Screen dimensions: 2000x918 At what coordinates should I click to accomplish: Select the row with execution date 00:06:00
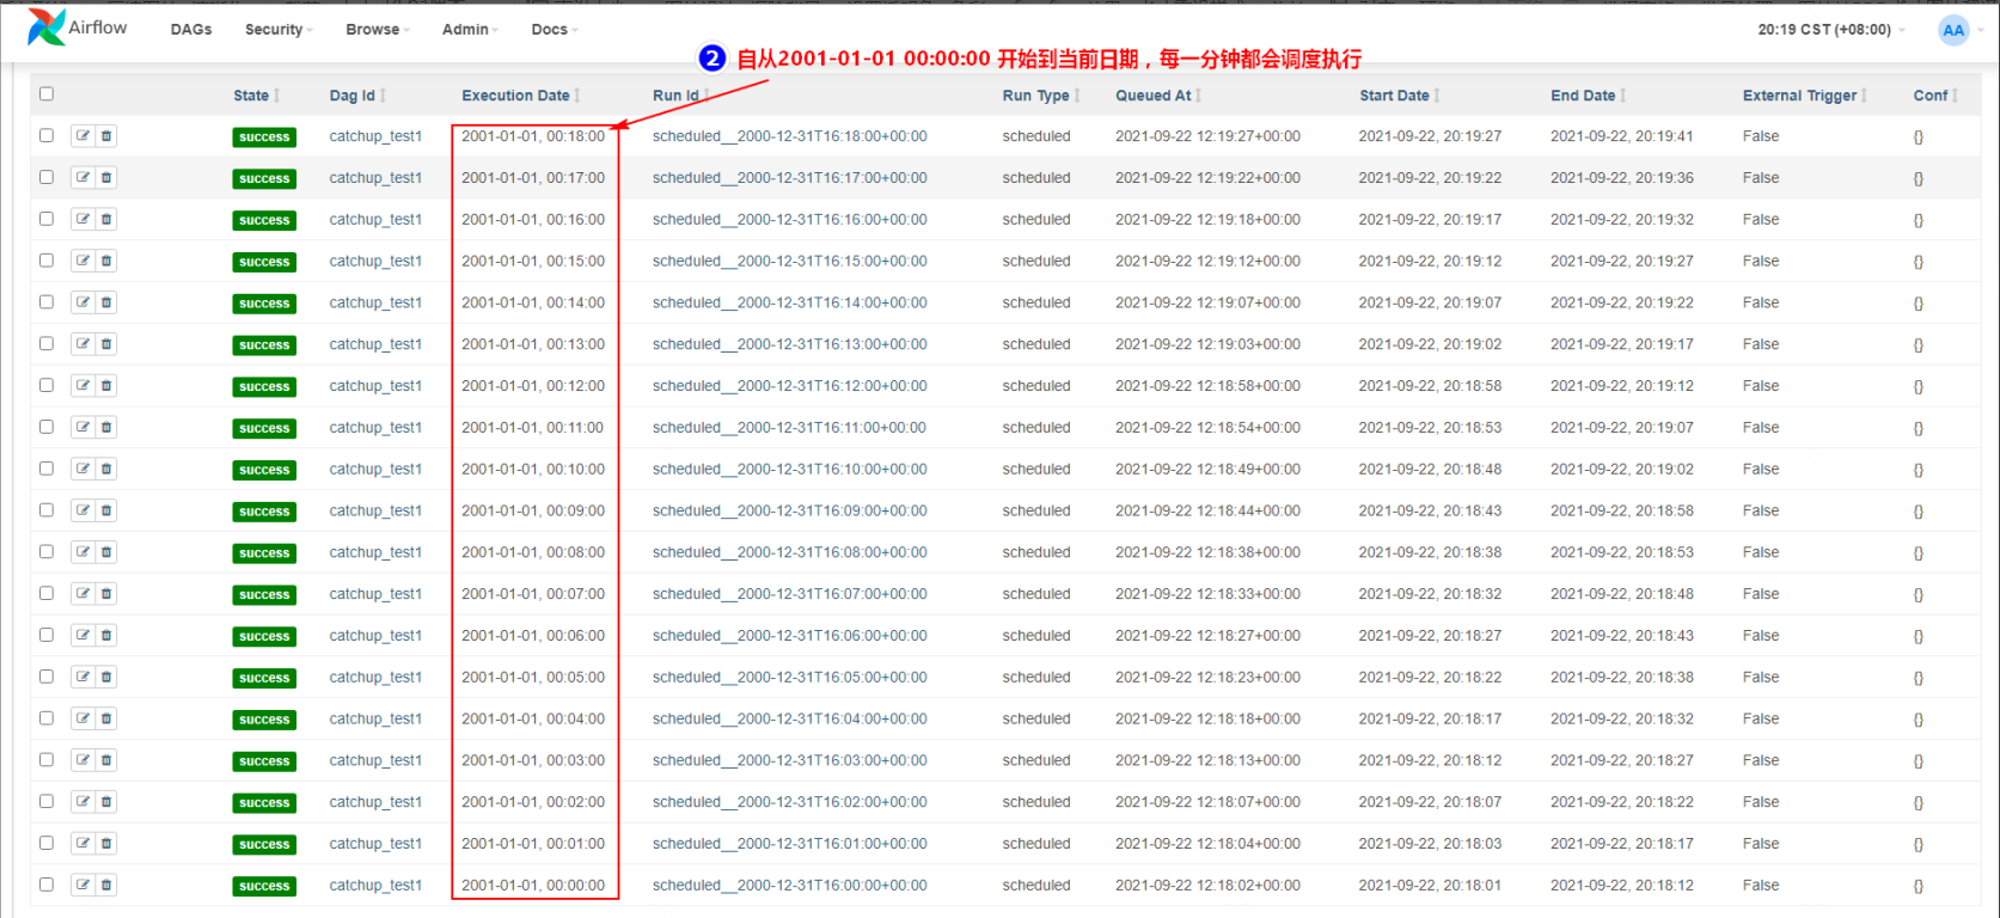click(46, 635)
